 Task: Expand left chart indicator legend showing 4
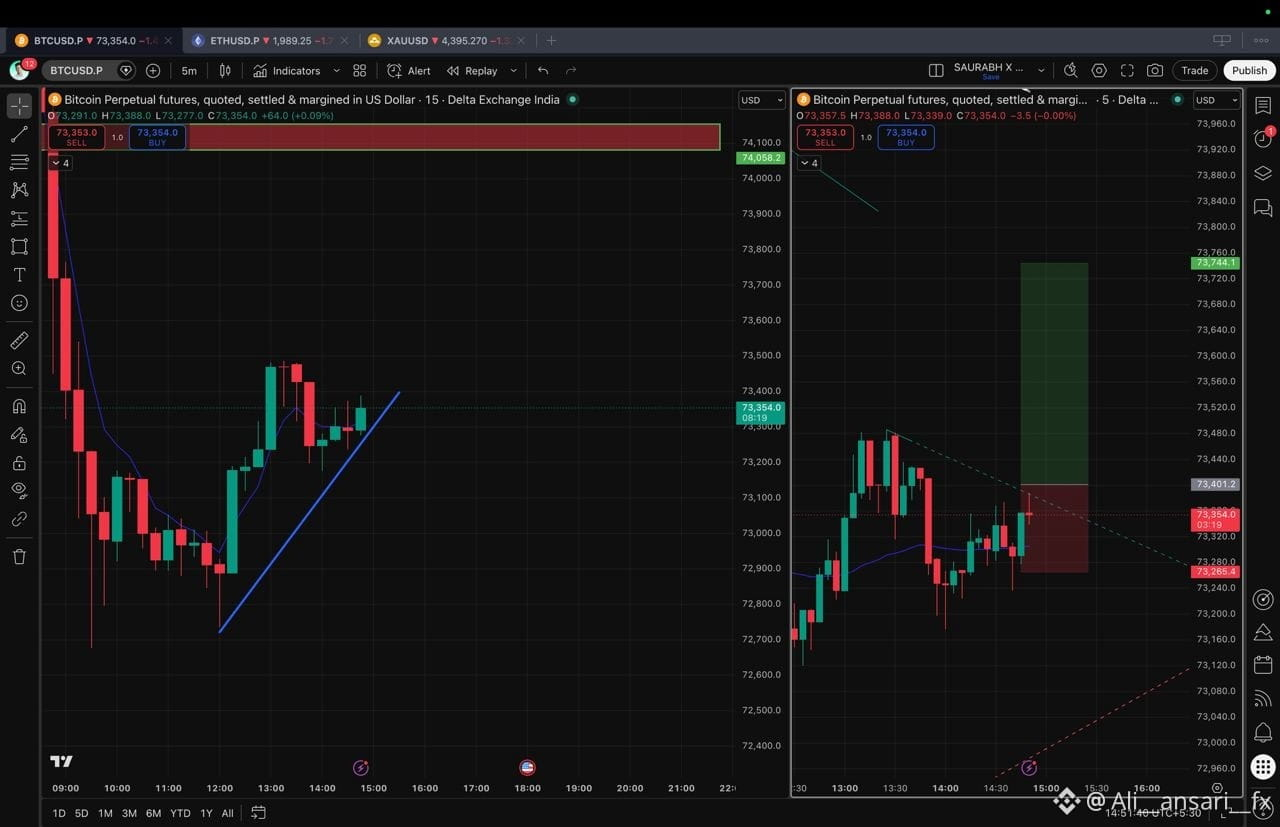click(60, 163)
